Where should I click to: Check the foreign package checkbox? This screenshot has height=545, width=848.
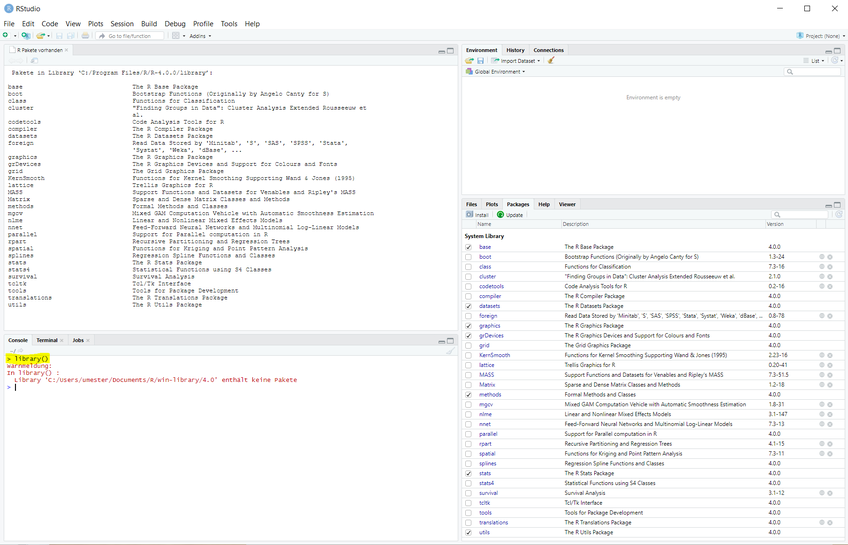click(x=468, y=316)
